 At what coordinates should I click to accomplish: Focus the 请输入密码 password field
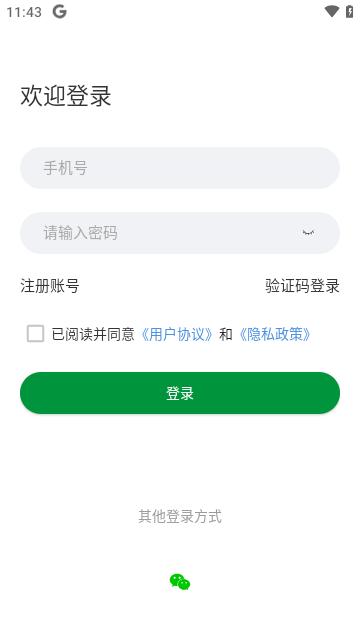[180, 233]
